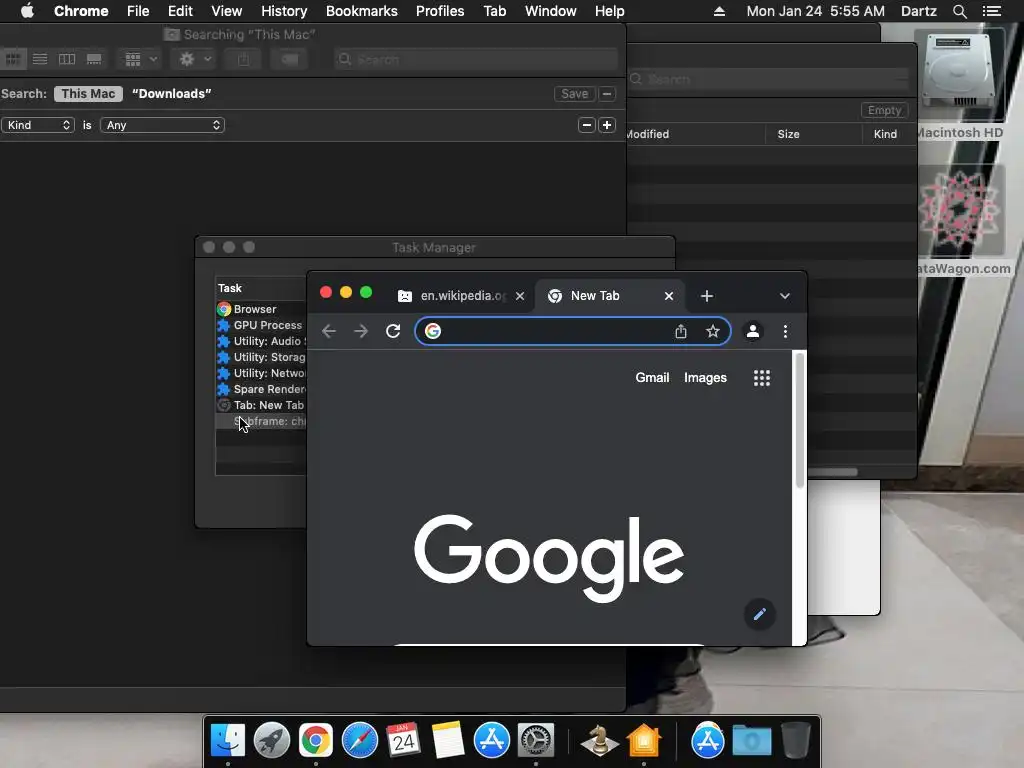
Task: Open the Finder action gear menu
Action: click(194, 59)
